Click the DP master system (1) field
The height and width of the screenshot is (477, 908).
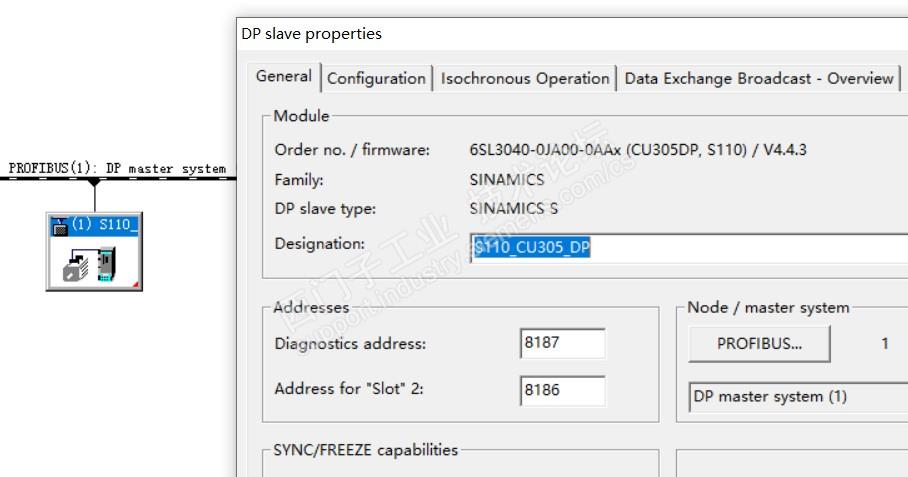[x=799, y=397]
